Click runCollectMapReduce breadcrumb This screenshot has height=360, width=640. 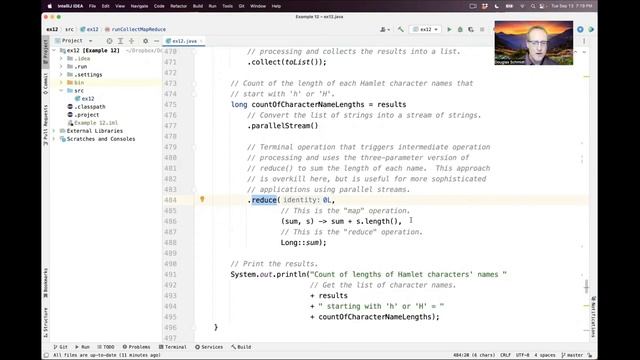(136, 29)
